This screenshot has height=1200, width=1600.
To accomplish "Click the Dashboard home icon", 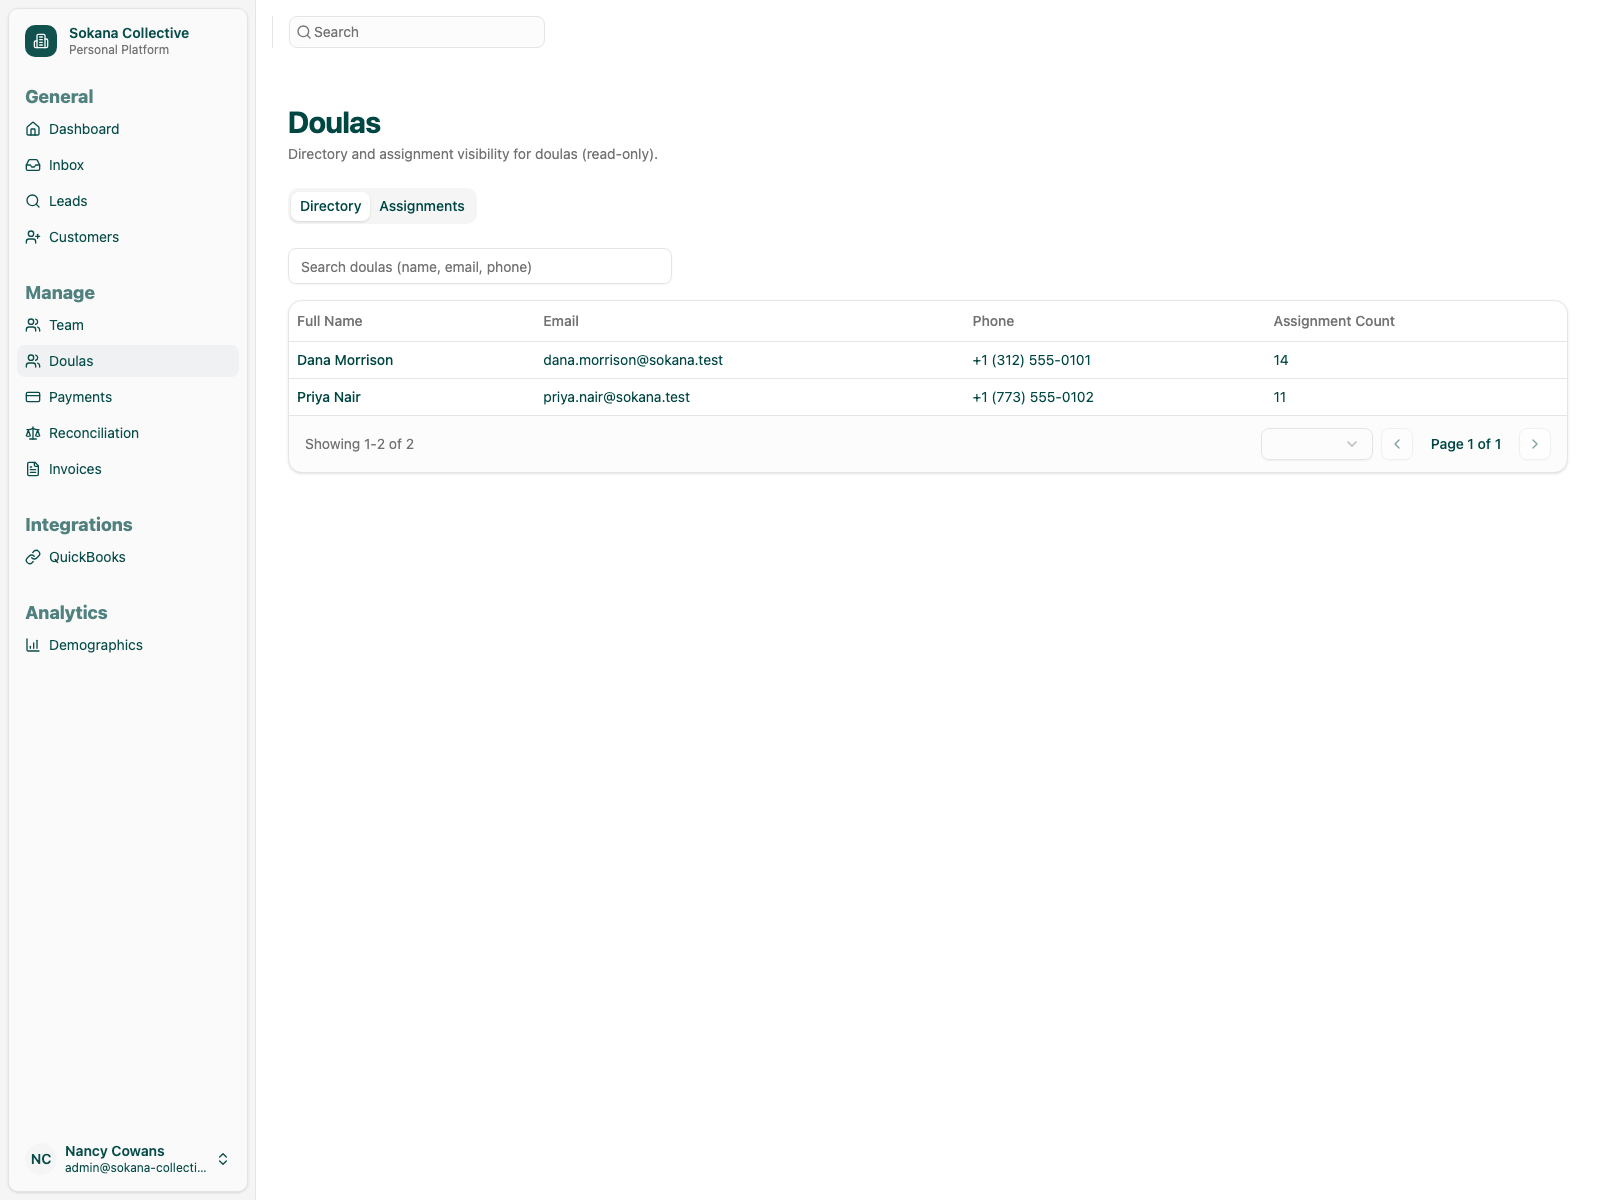I will tap(33, 129).
